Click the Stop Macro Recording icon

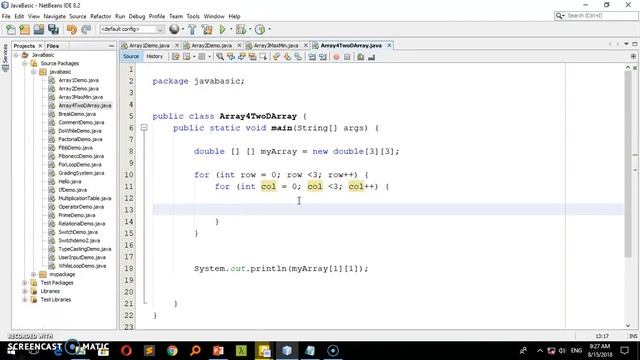point(347,57)
